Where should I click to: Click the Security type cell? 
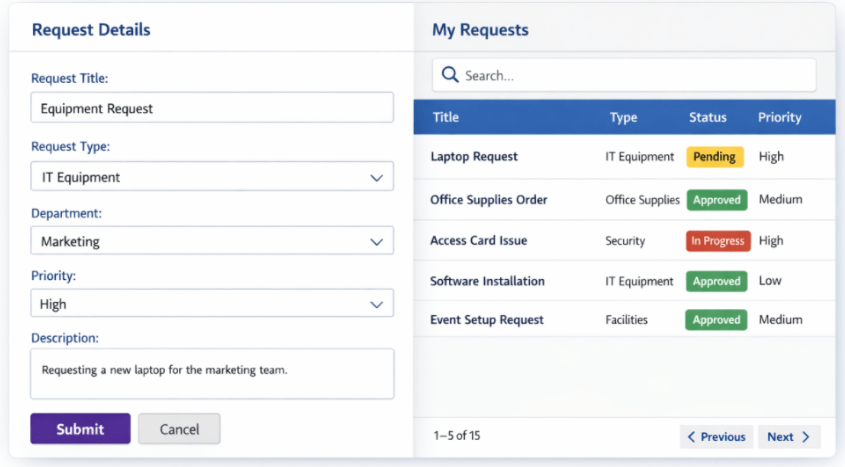pos(625,241)
